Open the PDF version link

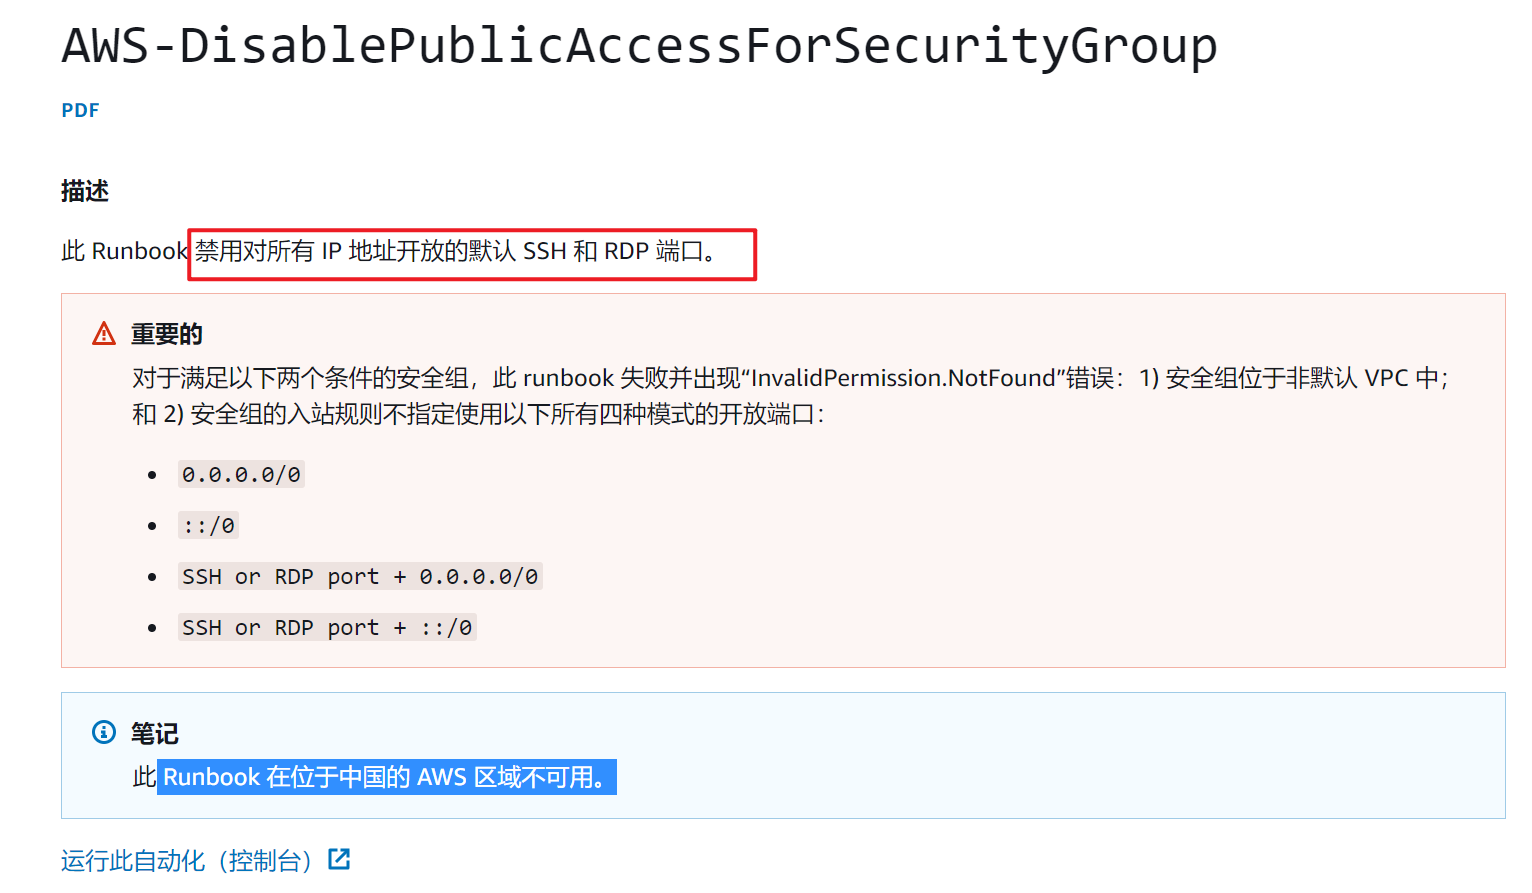coord(80,110)
